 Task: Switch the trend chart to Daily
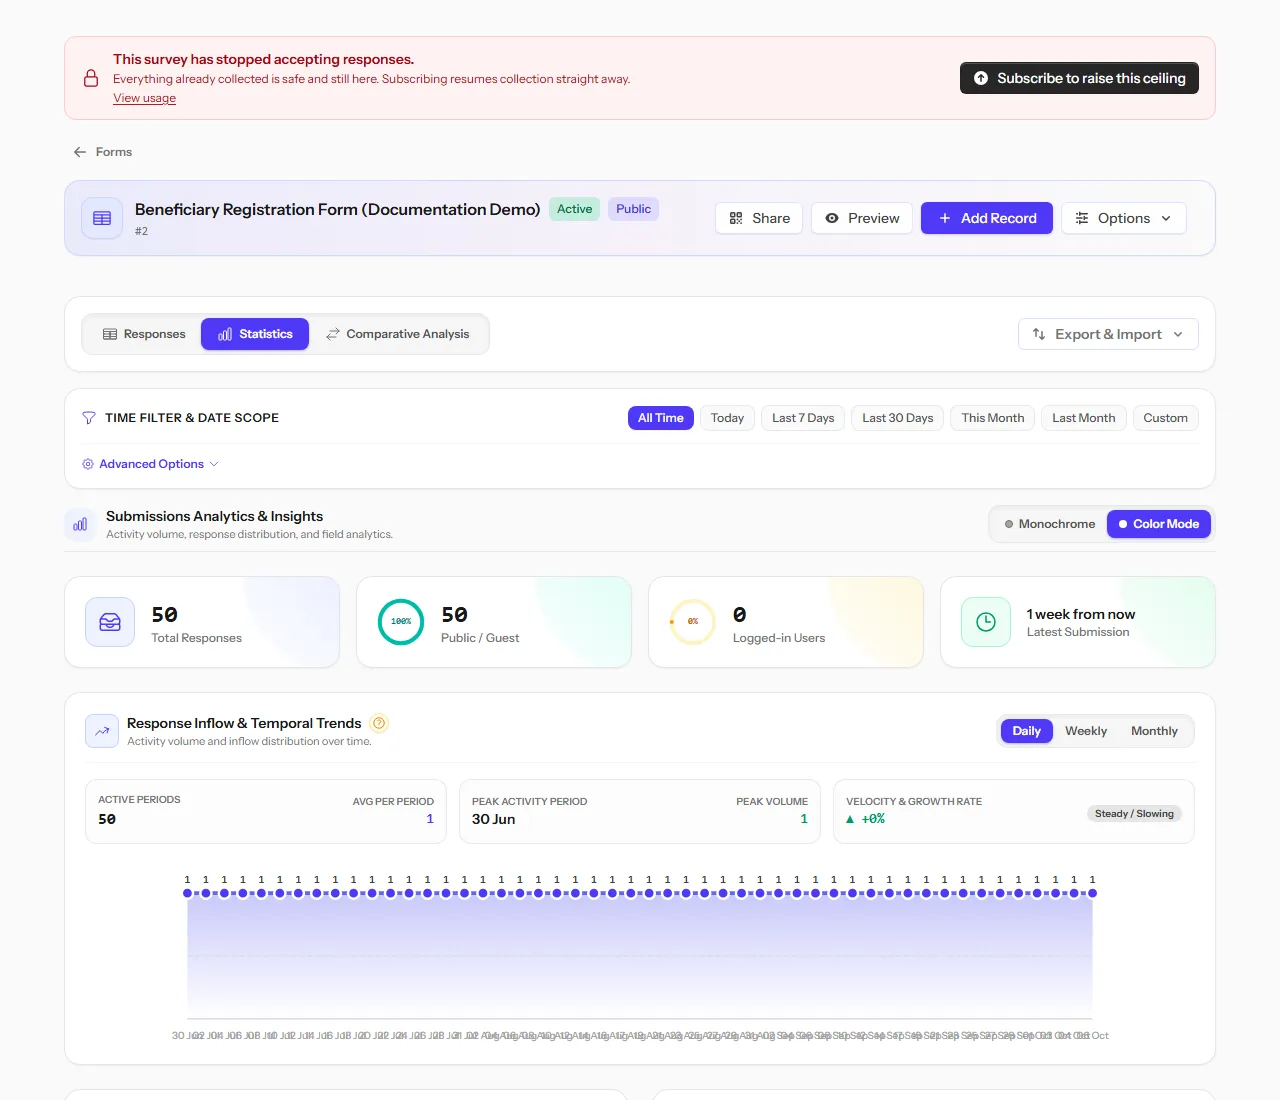[1026, 731]
